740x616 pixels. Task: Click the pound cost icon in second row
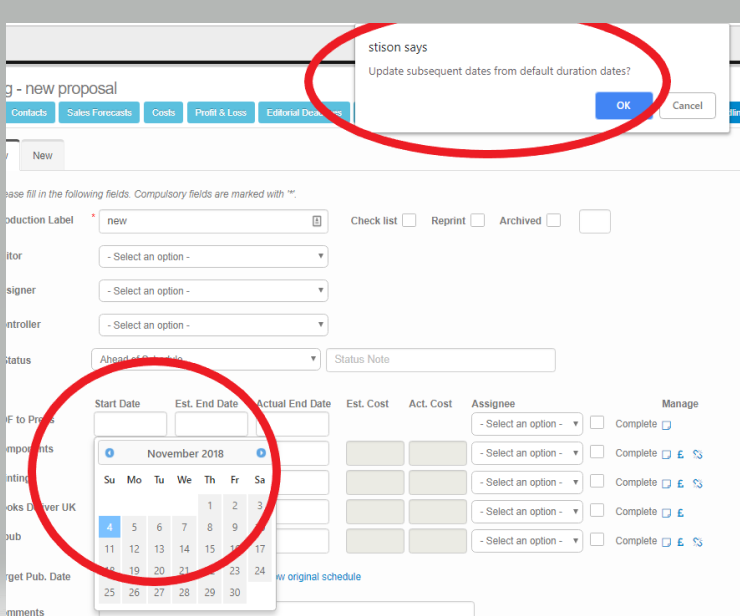click(680, 454)
